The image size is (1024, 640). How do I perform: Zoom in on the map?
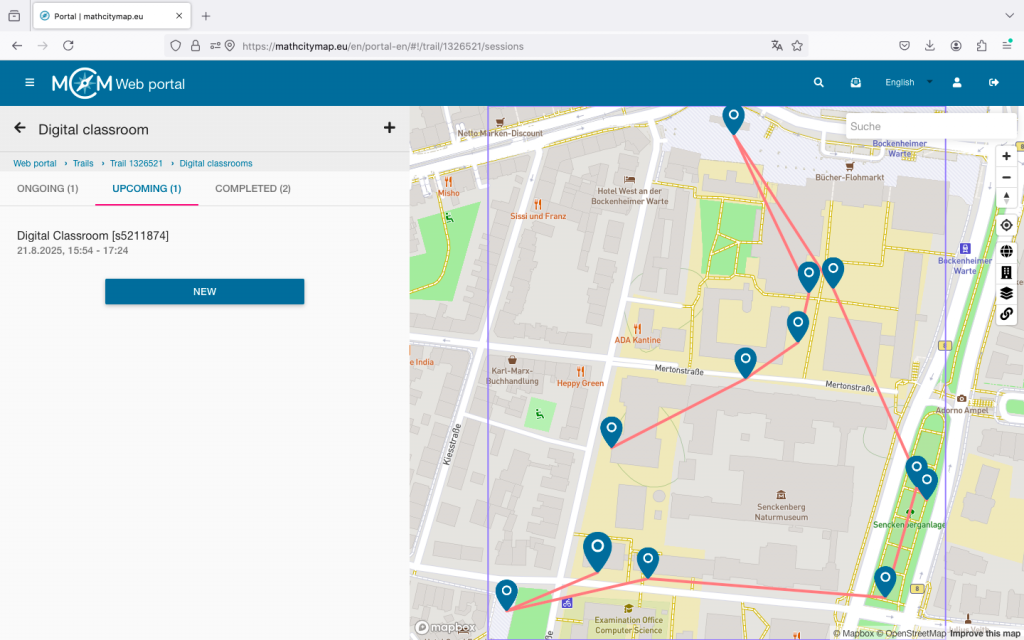tap(1006, 156)
